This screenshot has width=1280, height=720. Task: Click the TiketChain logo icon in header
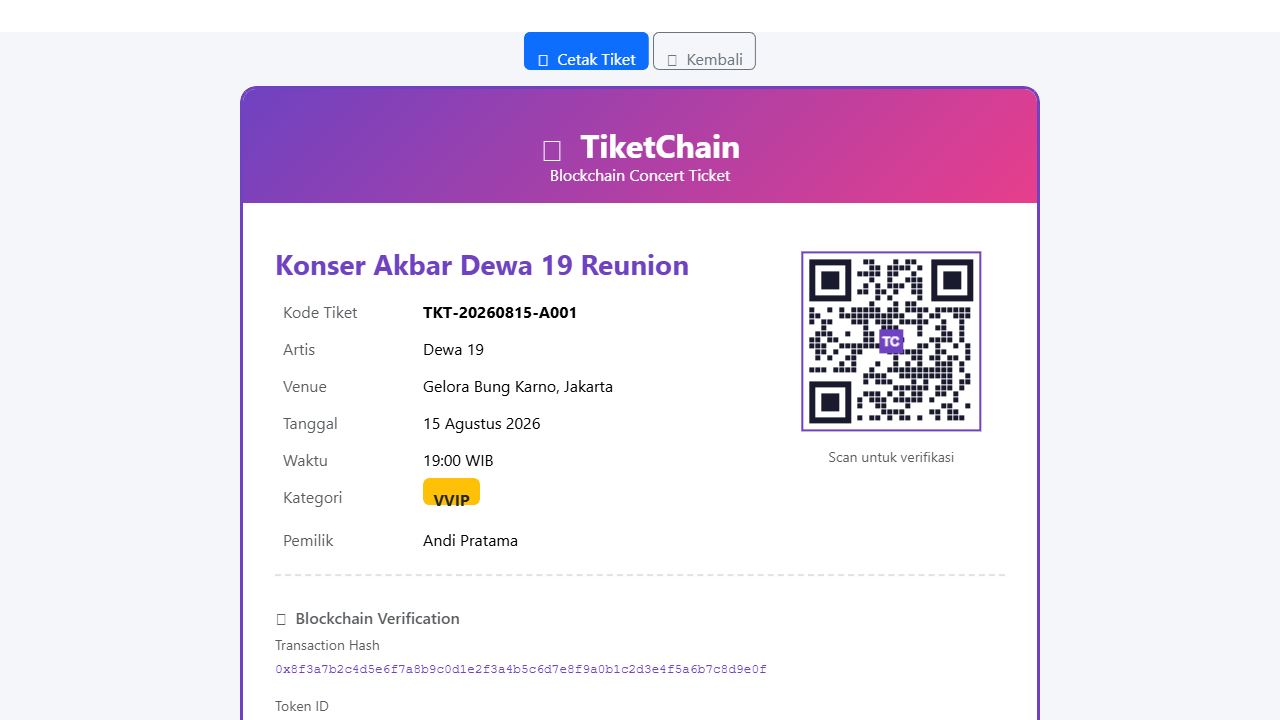(x=552, y=150)
